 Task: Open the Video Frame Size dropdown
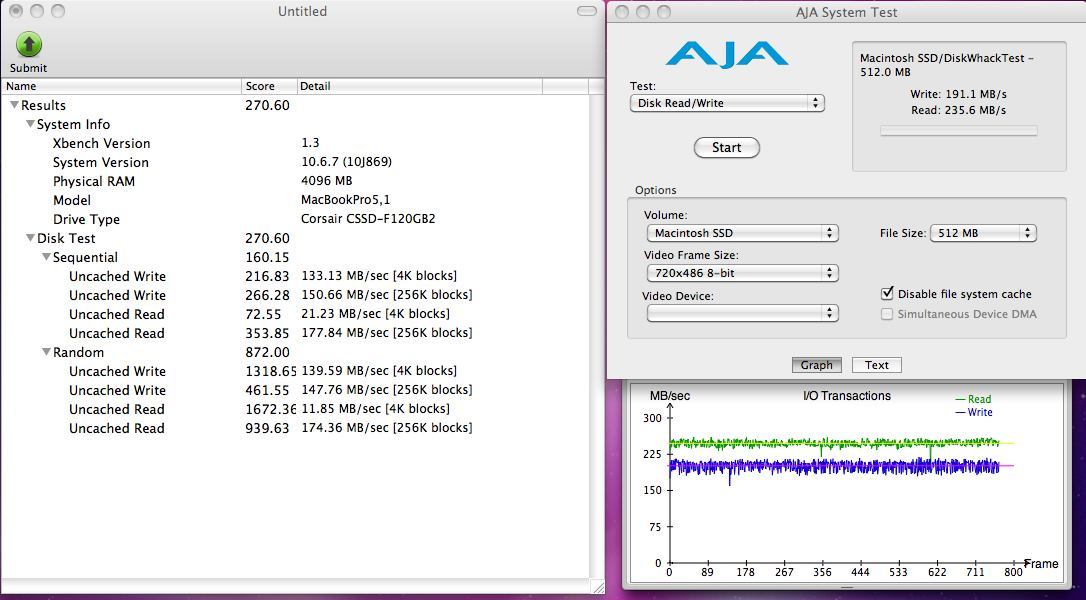742,273
